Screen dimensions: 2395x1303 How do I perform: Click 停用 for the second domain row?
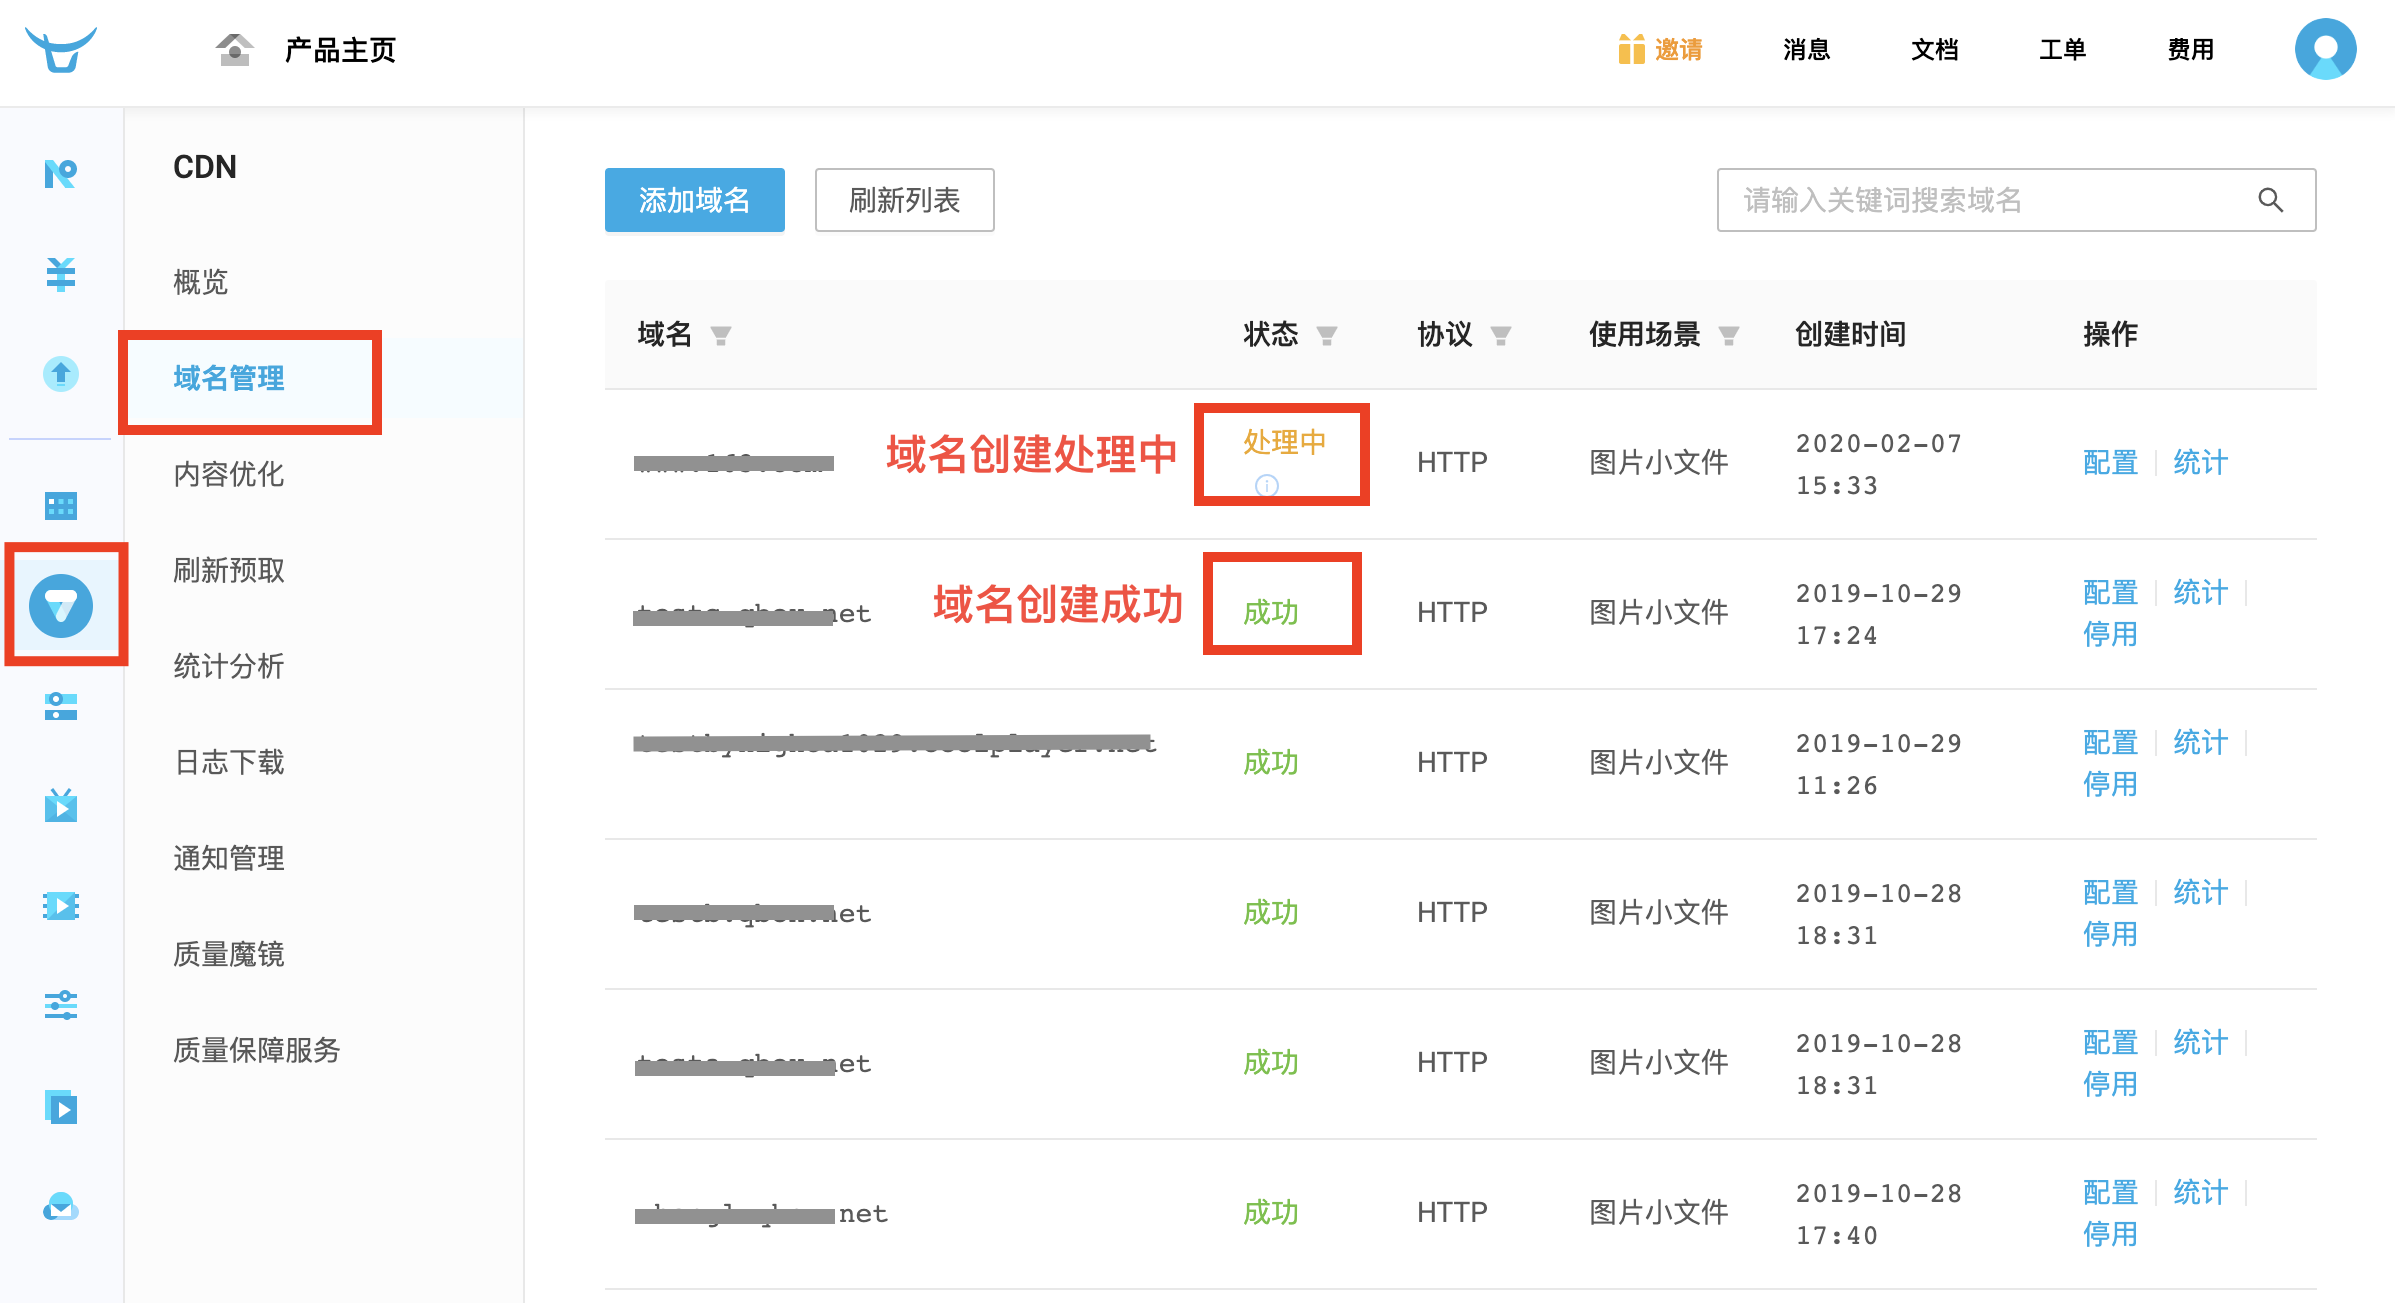tap(2110, 633)
